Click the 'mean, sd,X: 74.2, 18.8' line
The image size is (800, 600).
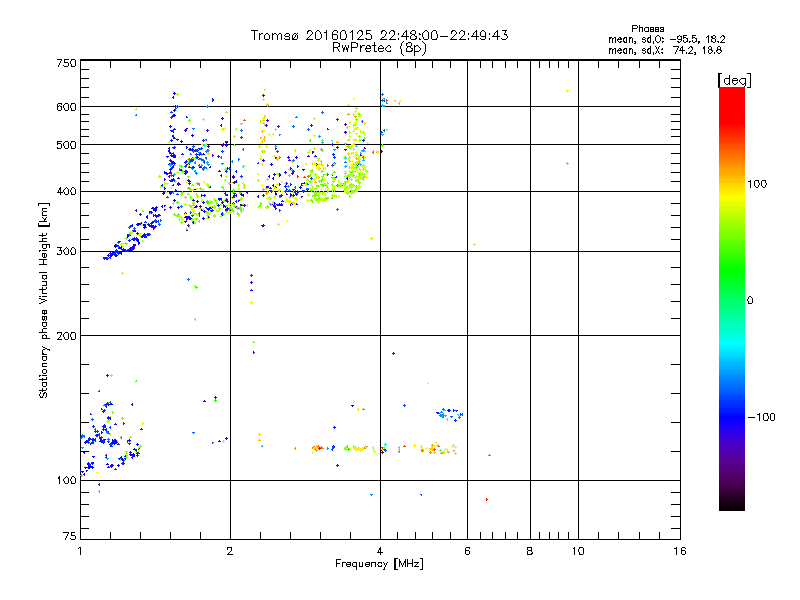tap(665, 50)
